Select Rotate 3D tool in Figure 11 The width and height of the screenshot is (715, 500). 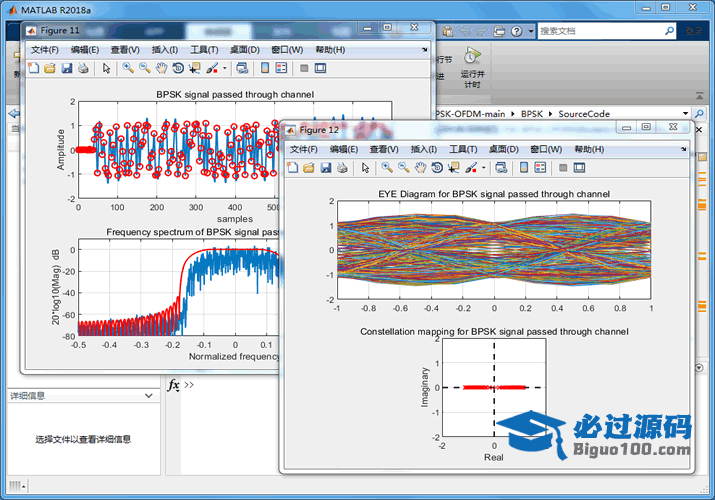coord(178,68)
